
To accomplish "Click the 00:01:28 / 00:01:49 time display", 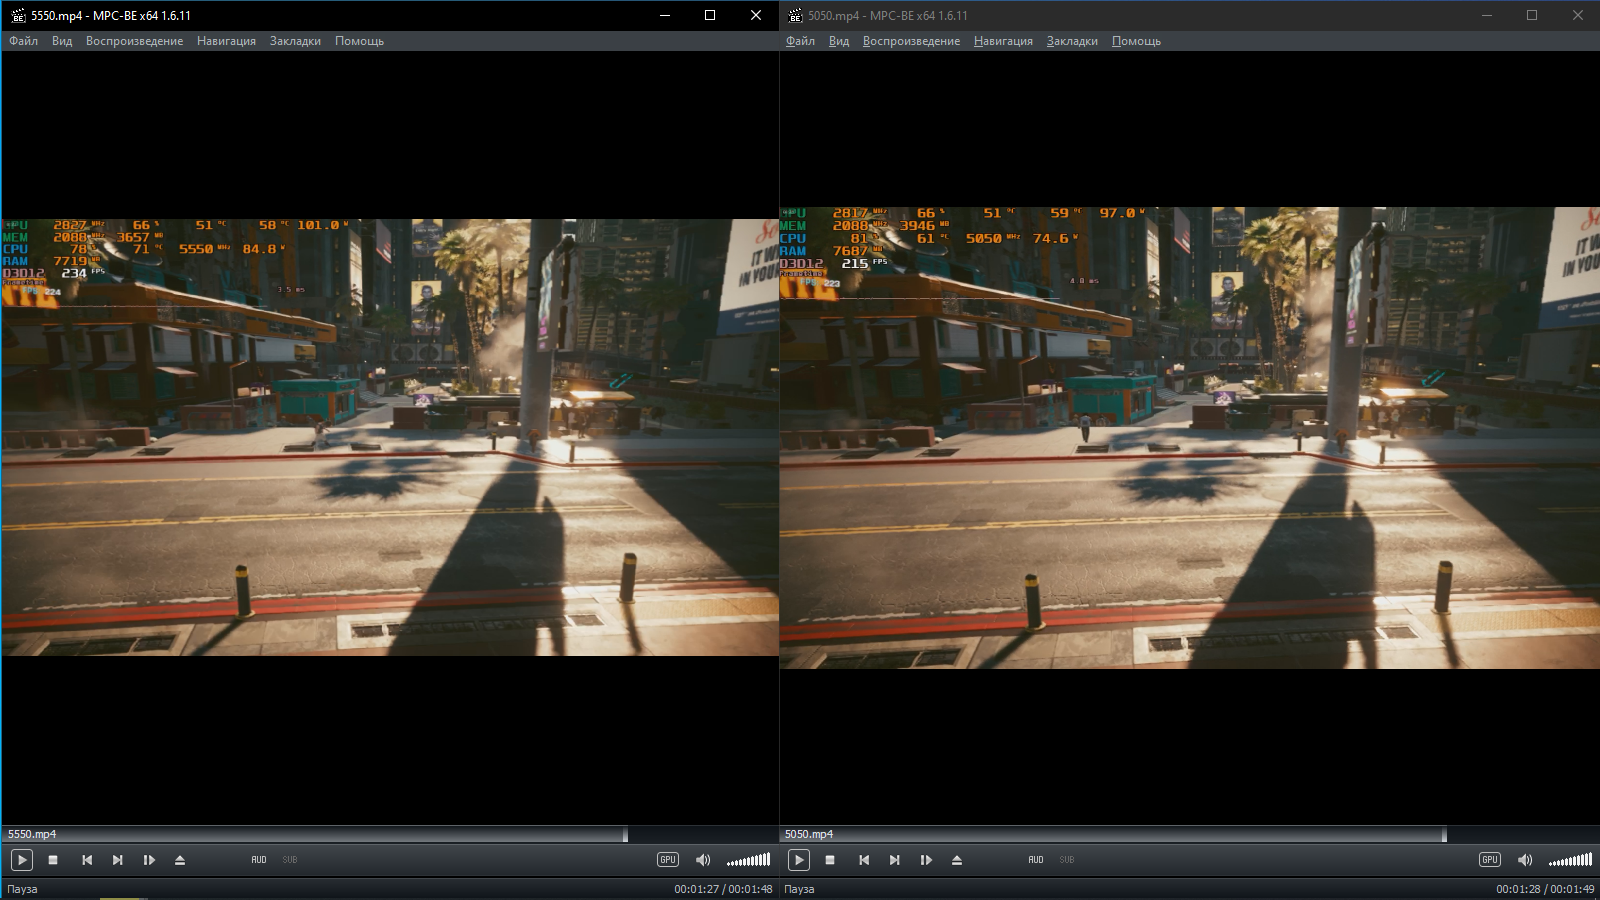I will click(1545, 889).
